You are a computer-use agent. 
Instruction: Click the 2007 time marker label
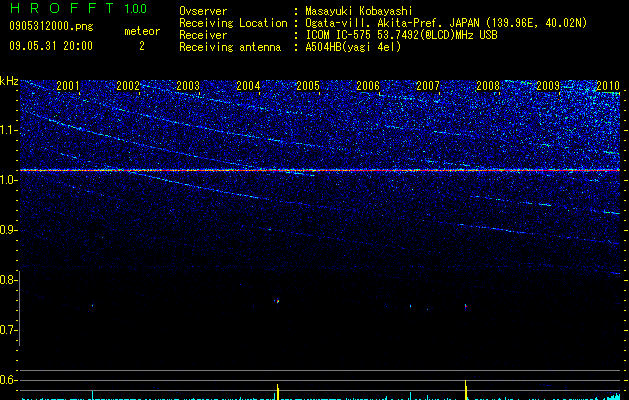tap(428, 85)
